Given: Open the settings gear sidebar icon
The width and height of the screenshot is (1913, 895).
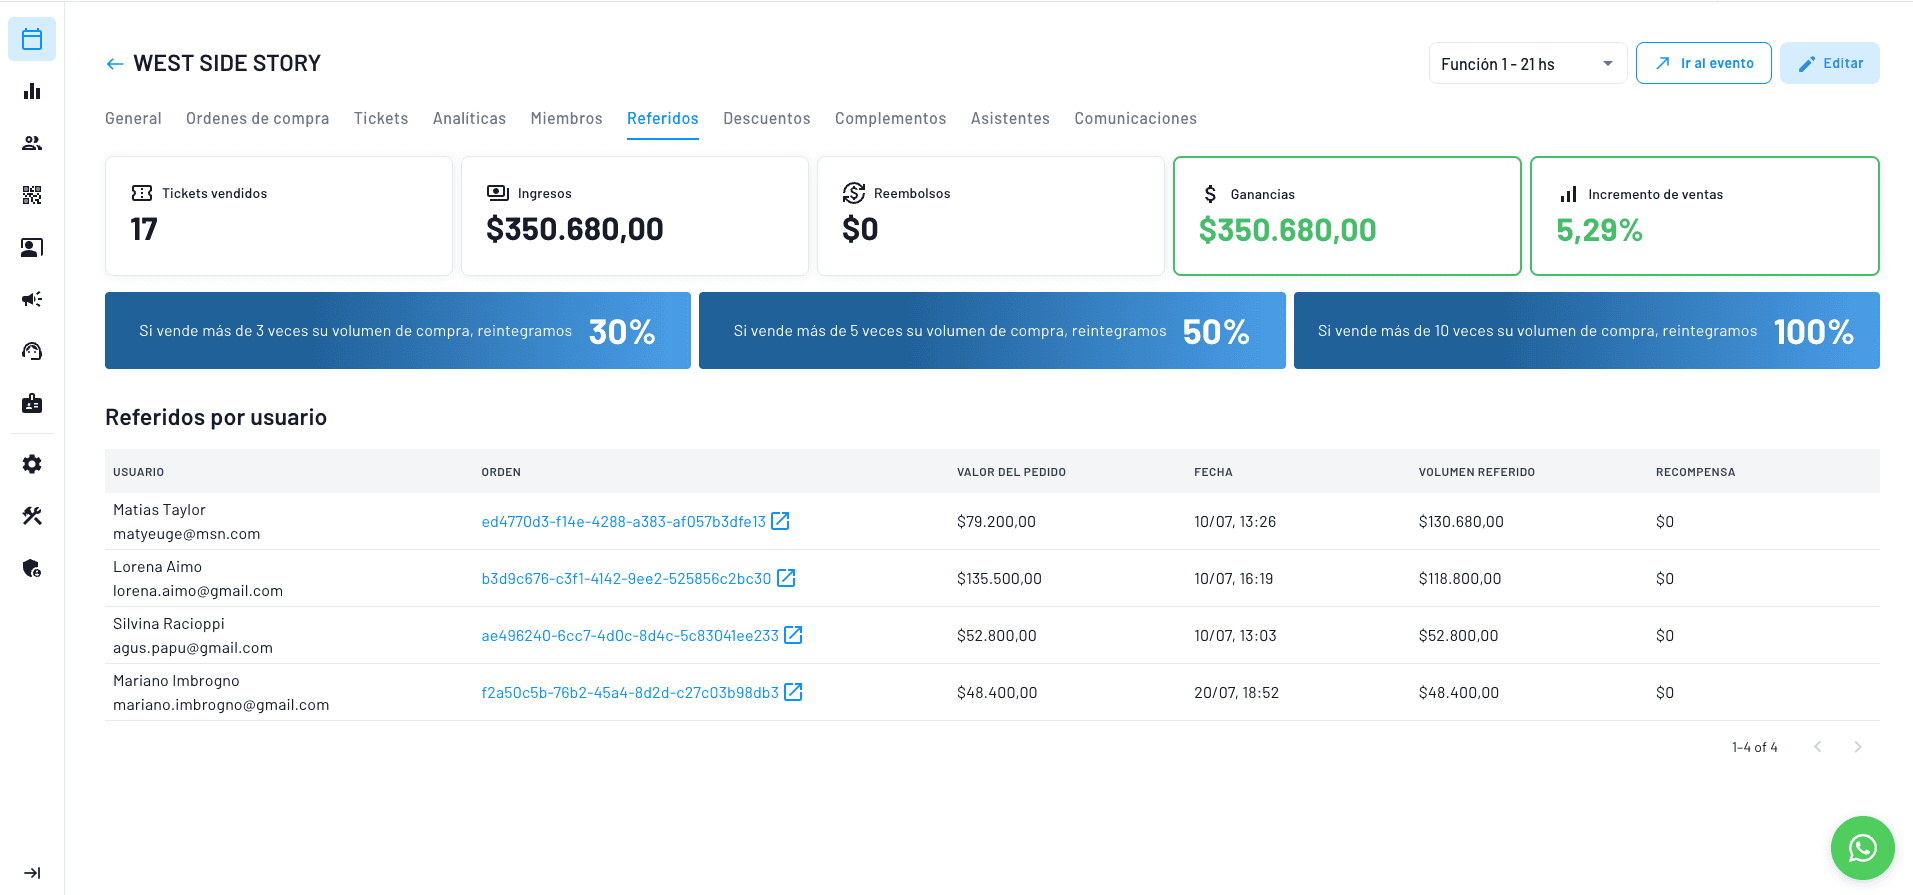Looking at the screenshot, I should point(32,464).
